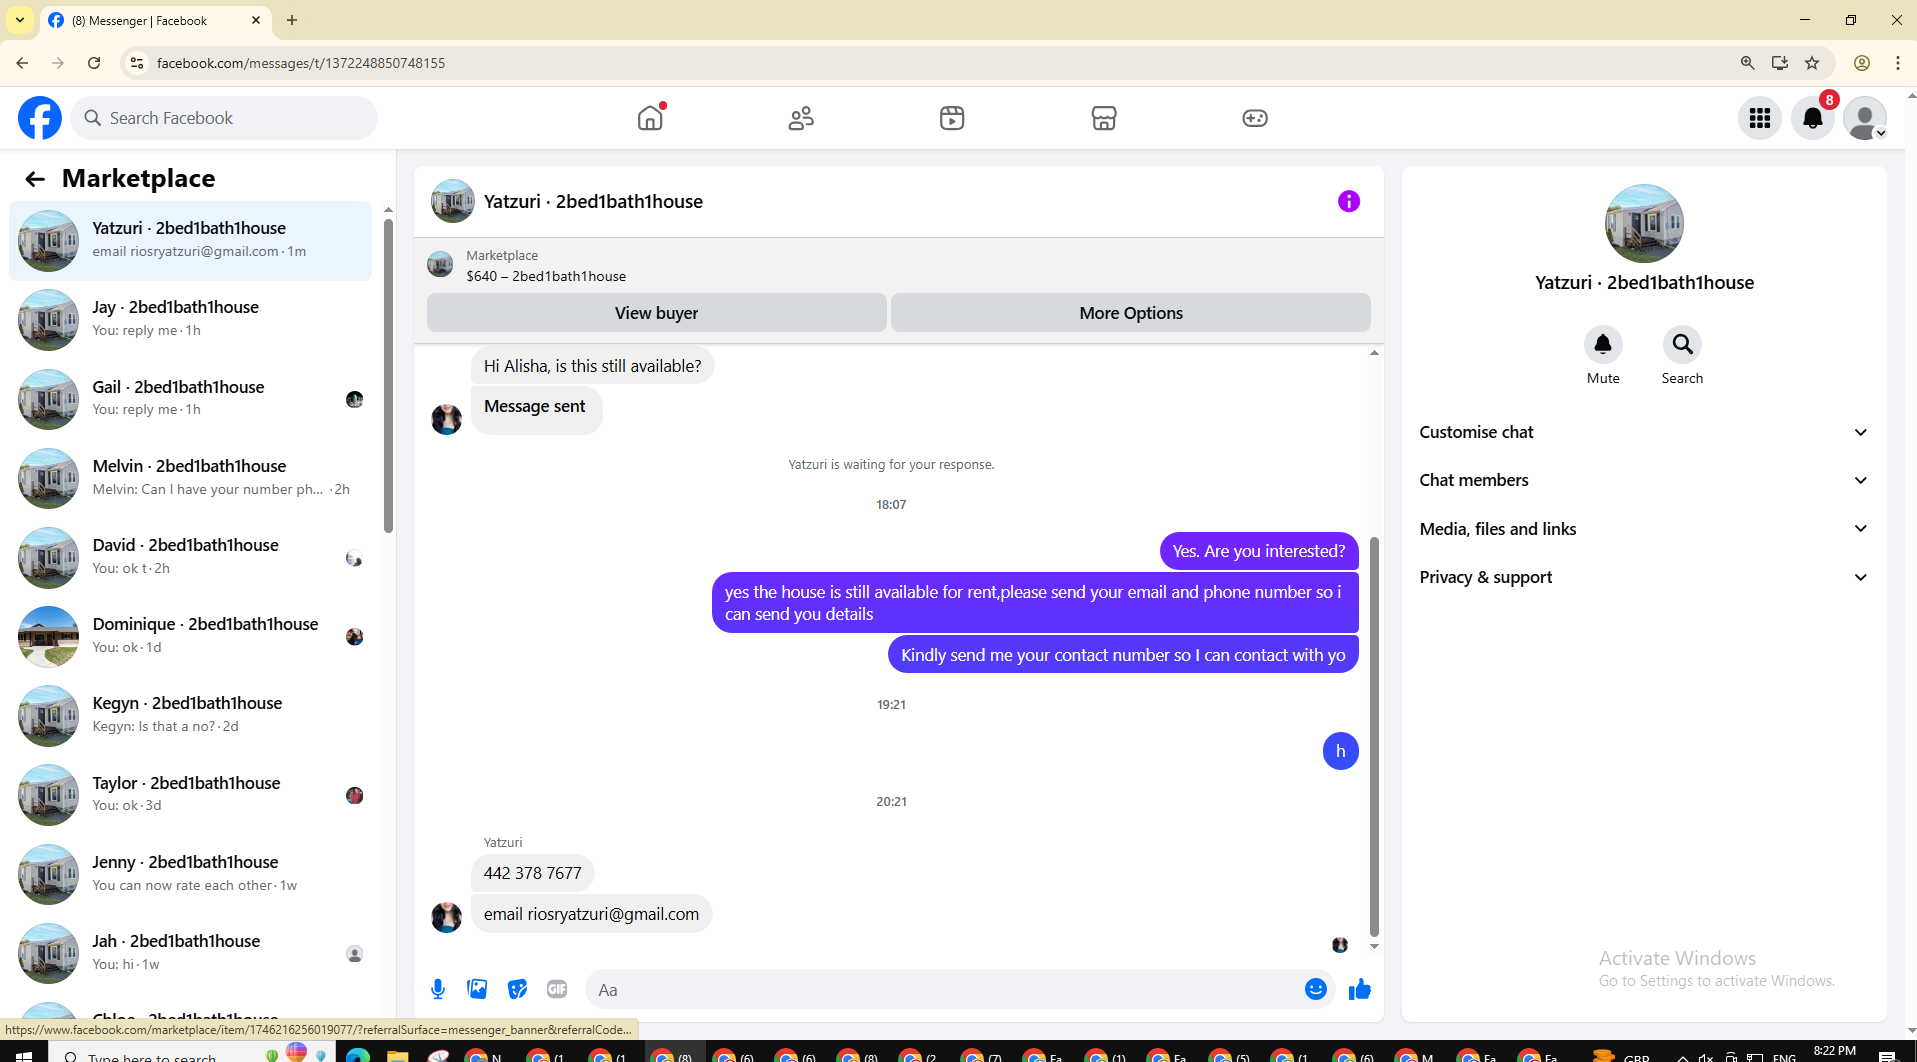Open the Taylor 2bed1bath1house conversation
Viewport: 1917px width, 1062px height.
coord(191,795)
